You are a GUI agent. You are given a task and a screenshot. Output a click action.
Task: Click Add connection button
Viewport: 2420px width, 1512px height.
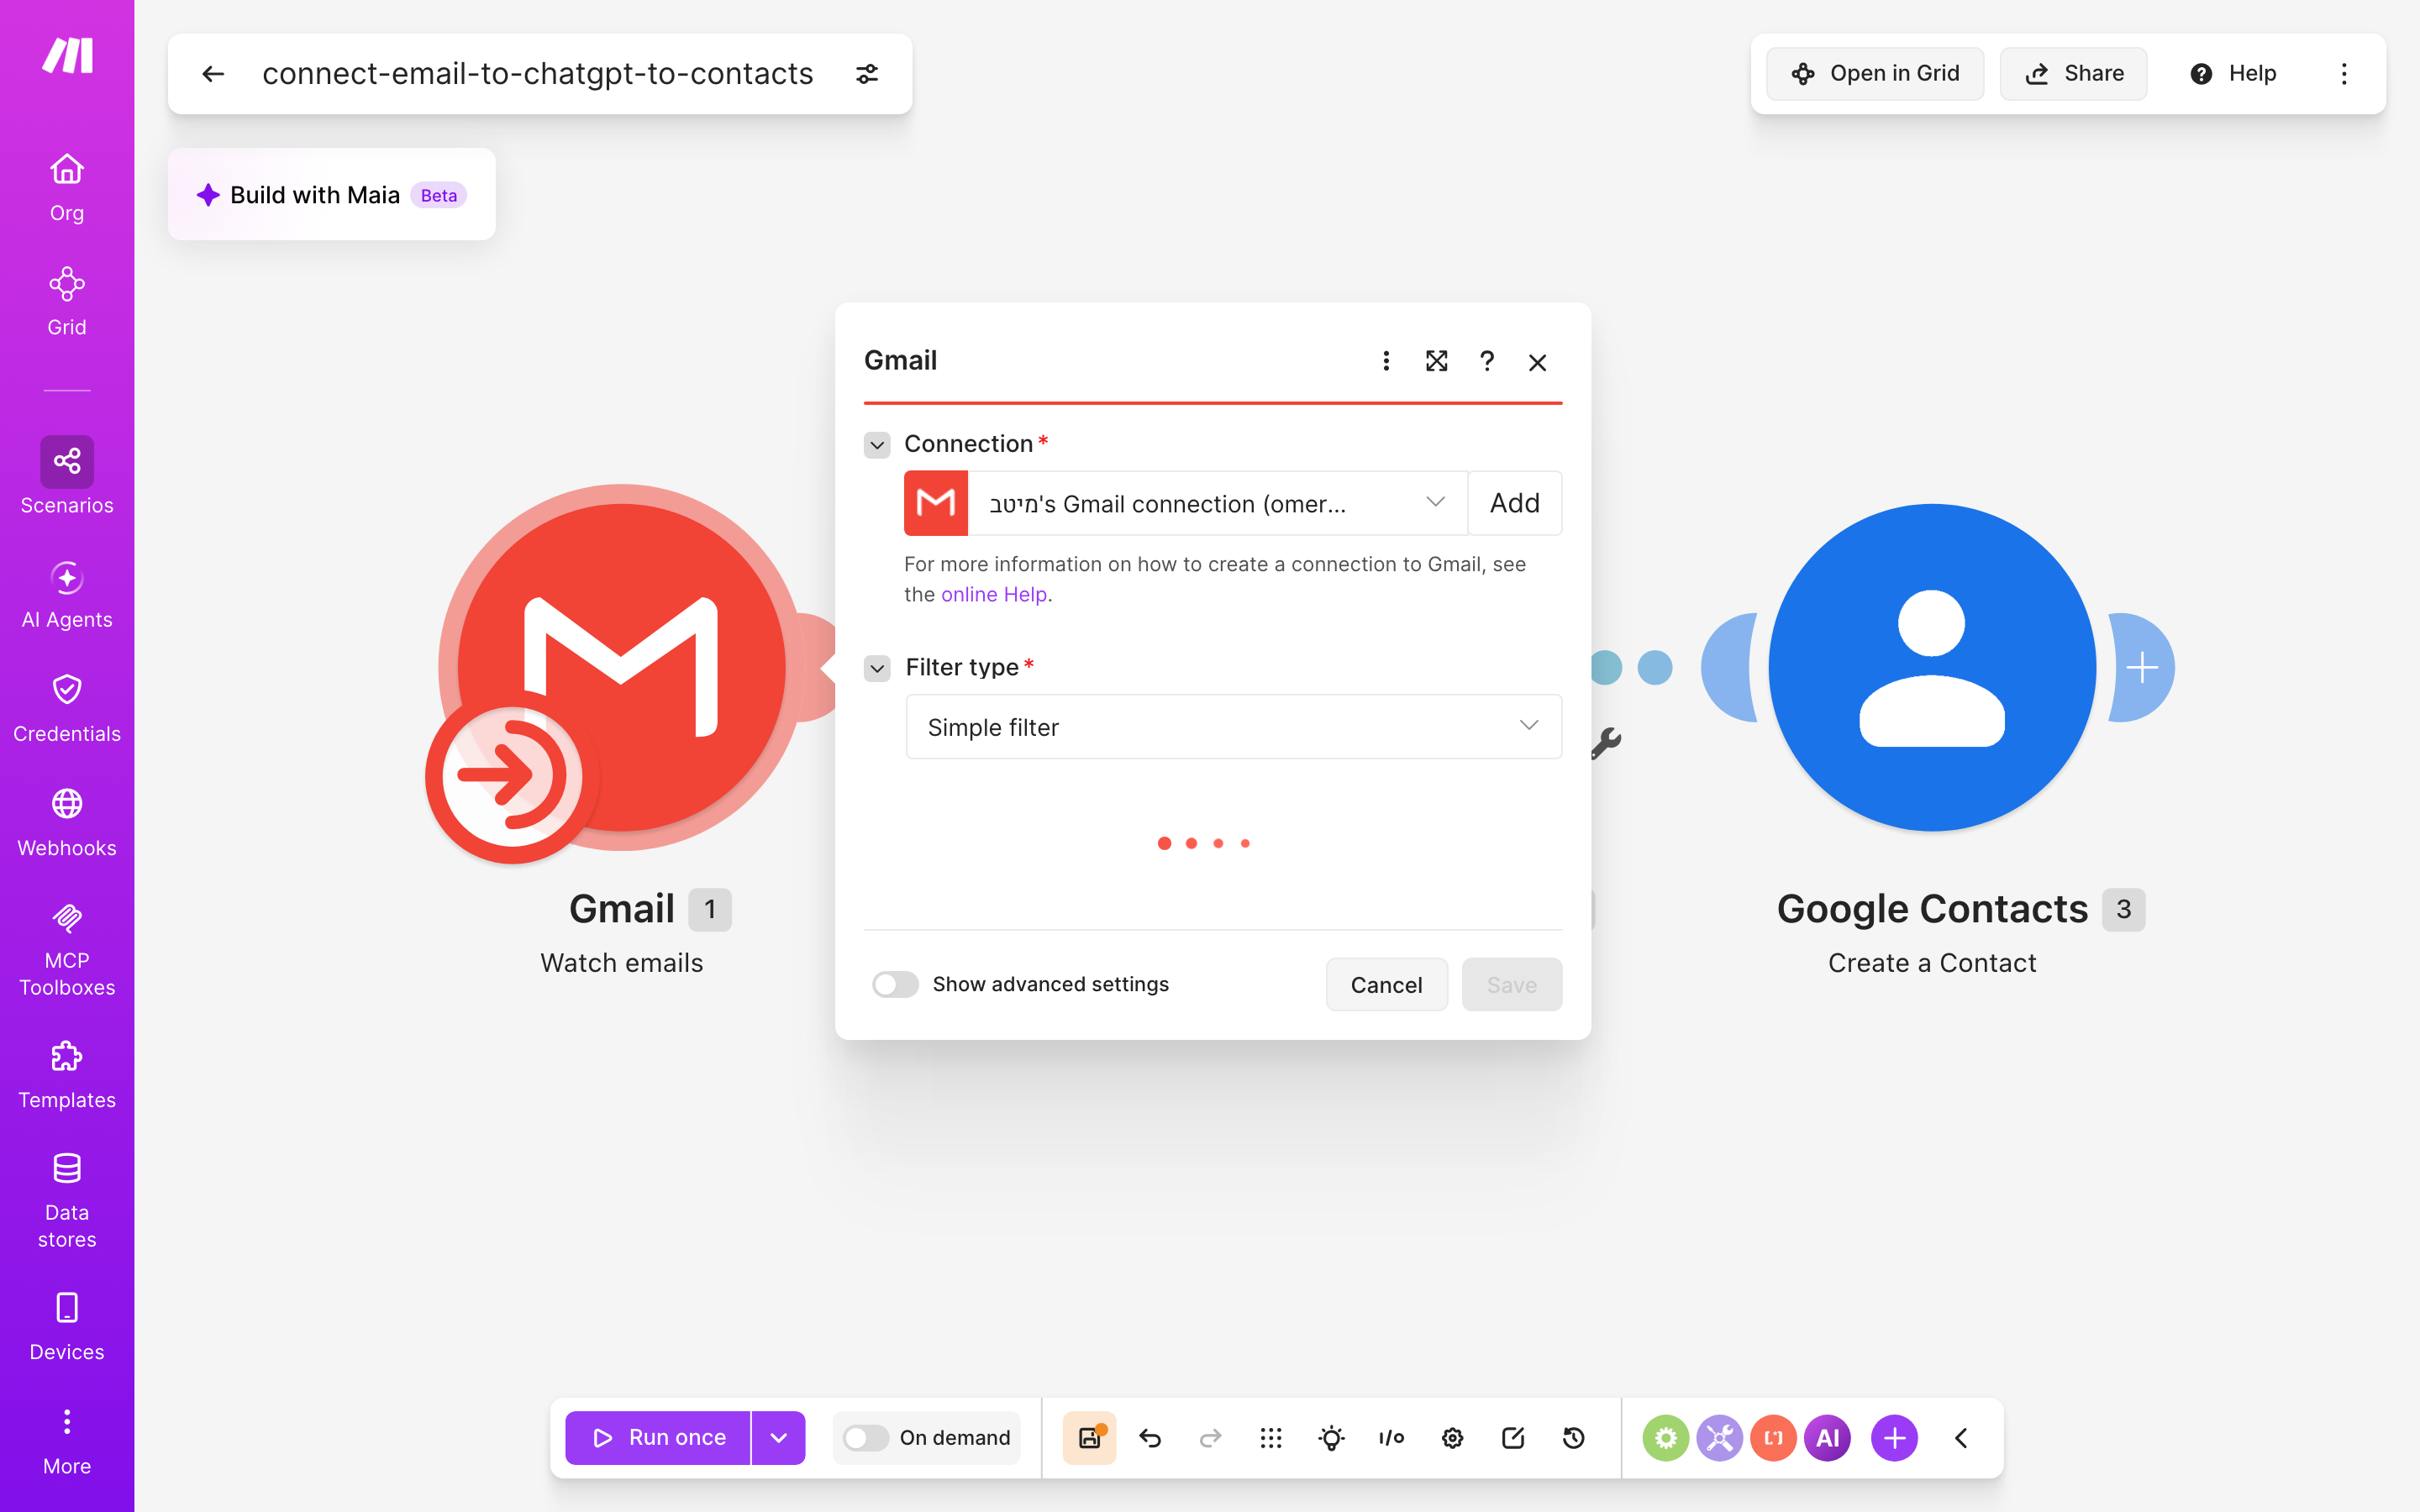click(x=1515, y=503)
